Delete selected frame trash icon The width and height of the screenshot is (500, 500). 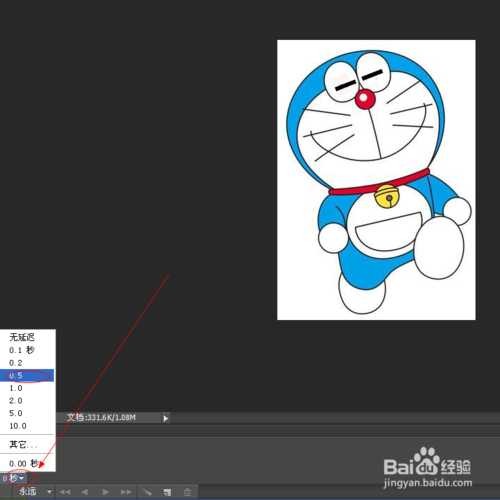[x=188, y=492]
